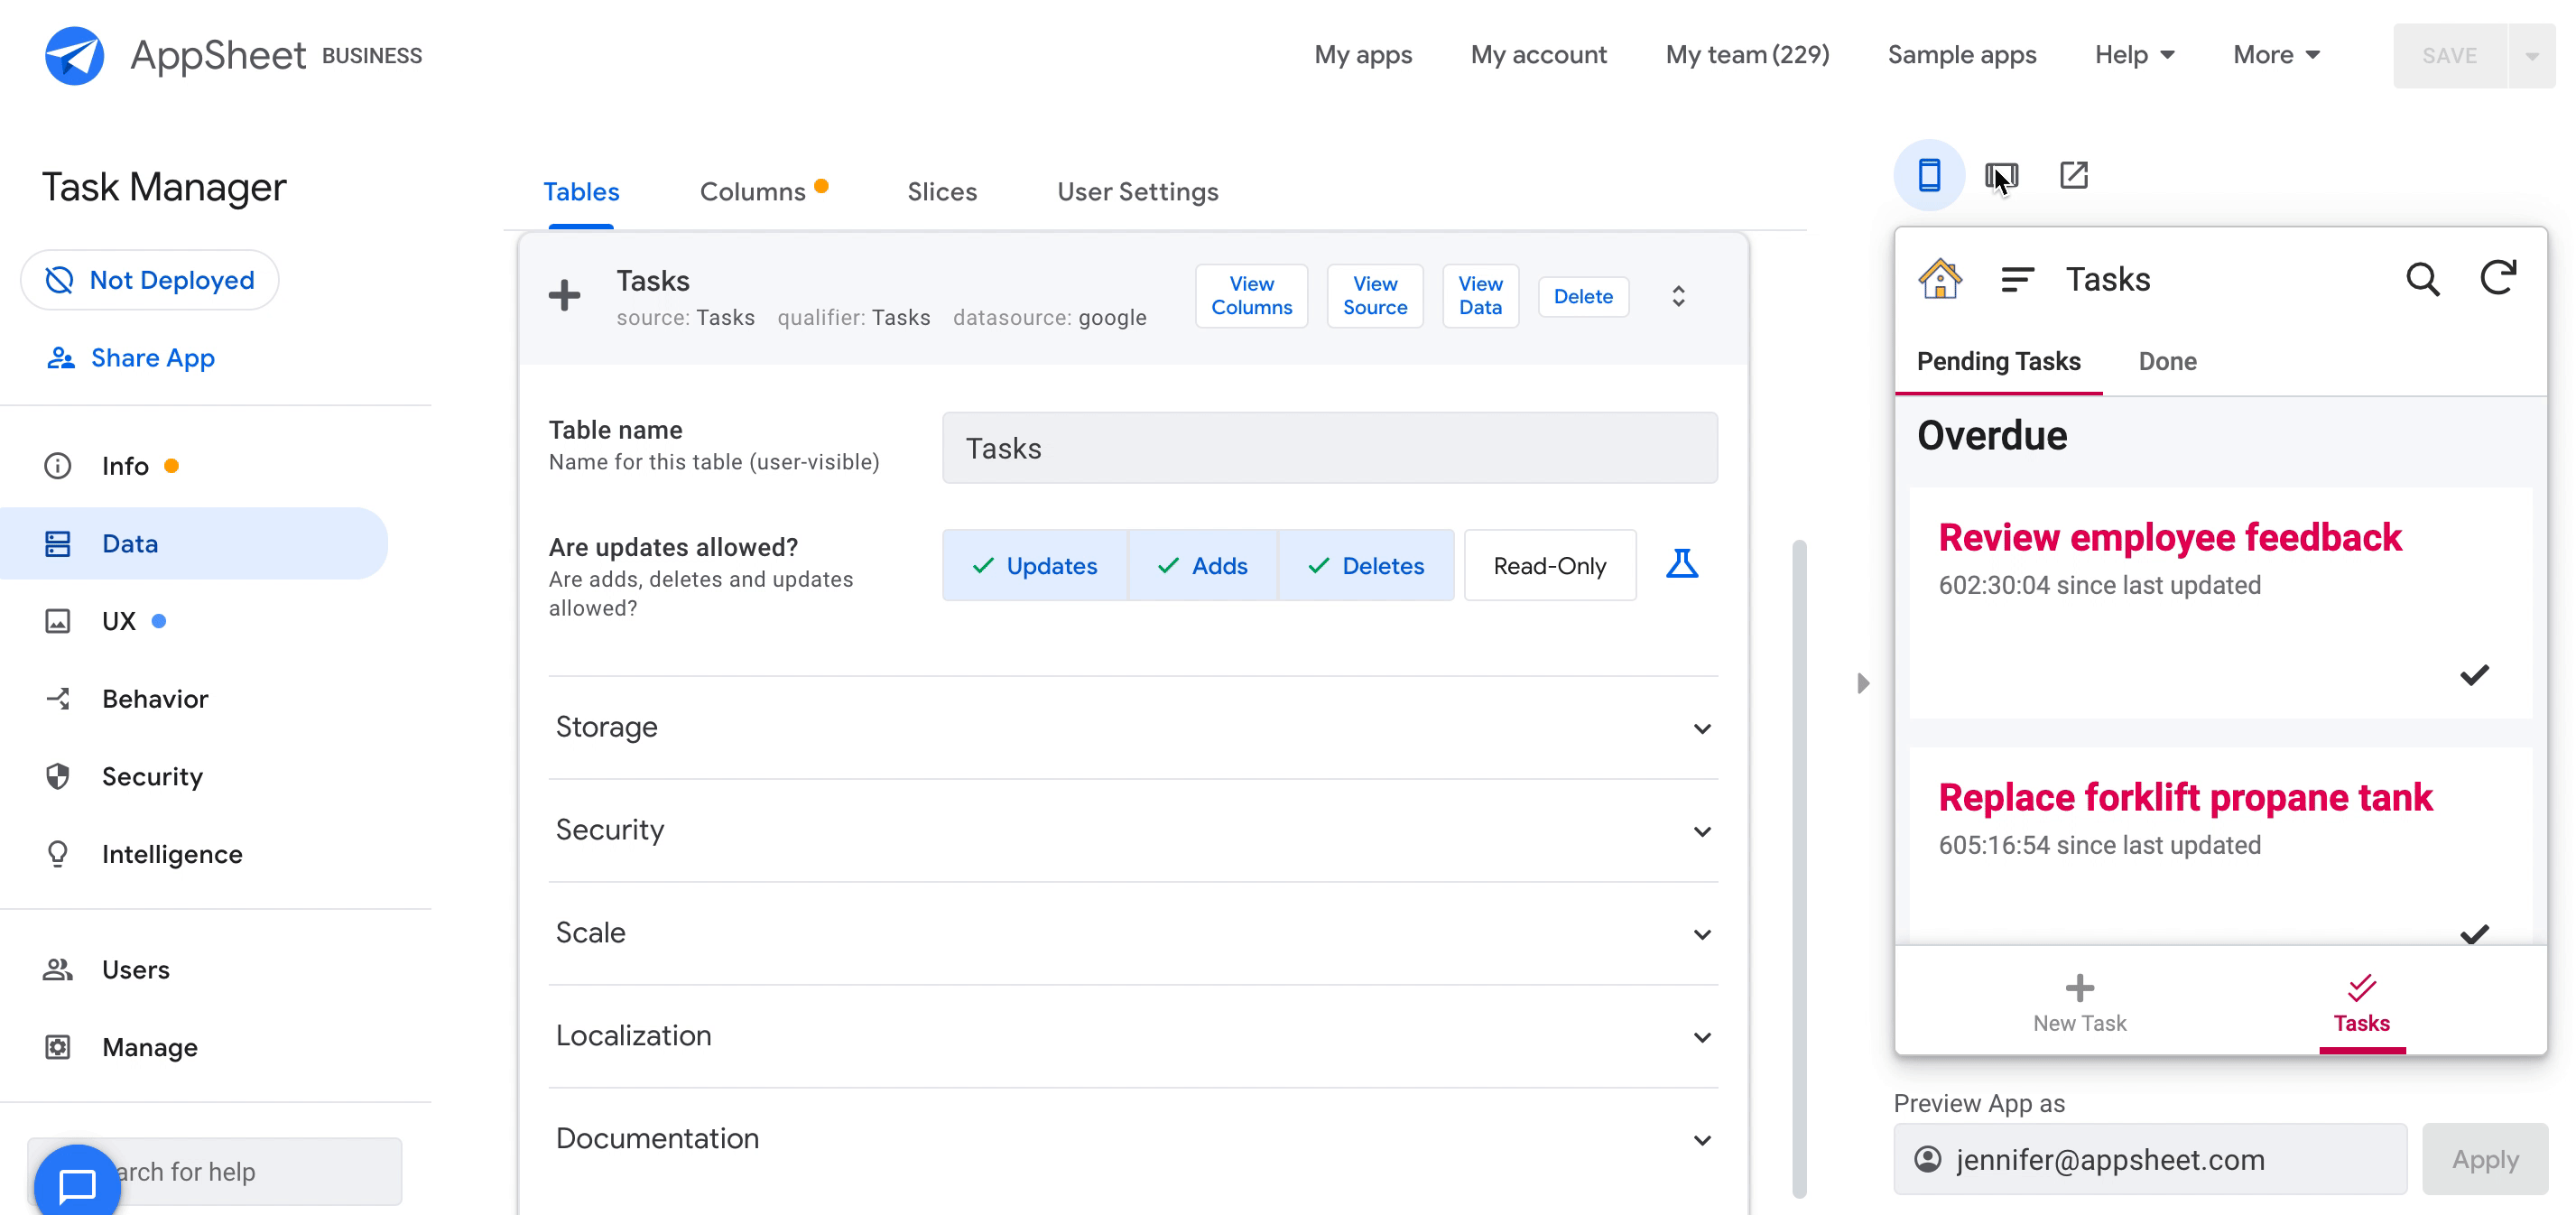Toggle the Updates permission option
The height and width of the screenshot is (1215, 2576).
(x=1034, y=566)
